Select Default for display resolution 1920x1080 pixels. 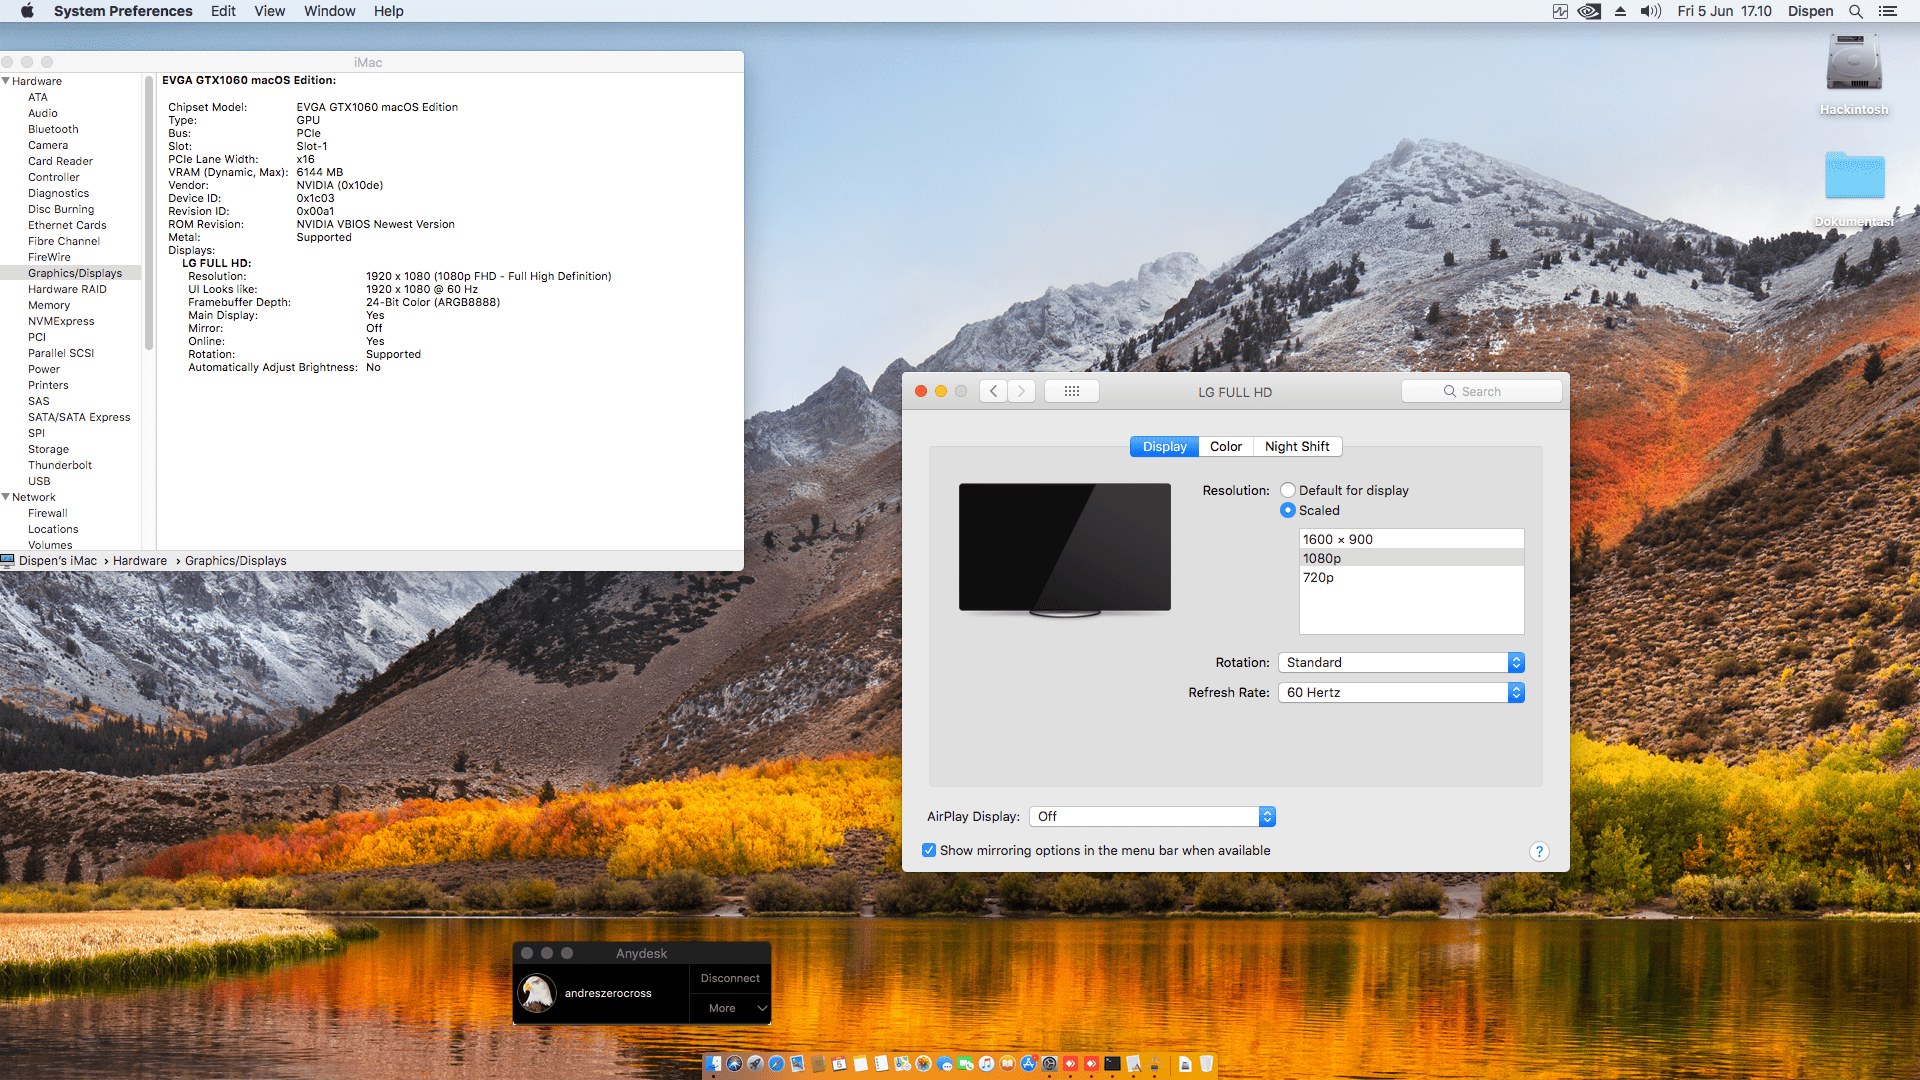(x=1288, y=490)
